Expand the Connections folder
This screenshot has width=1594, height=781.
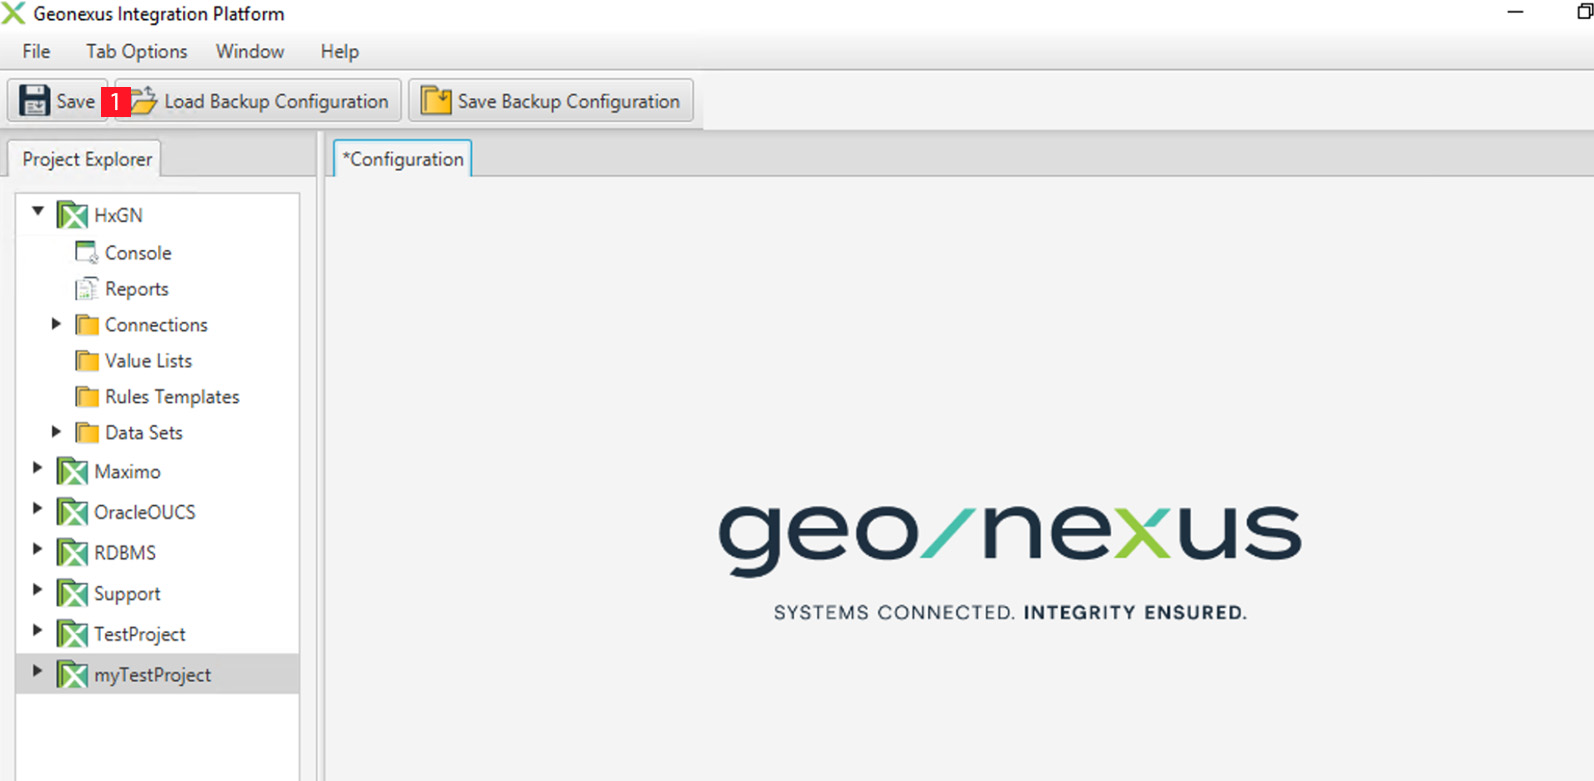pyautogui.click(x=56, y=324)
